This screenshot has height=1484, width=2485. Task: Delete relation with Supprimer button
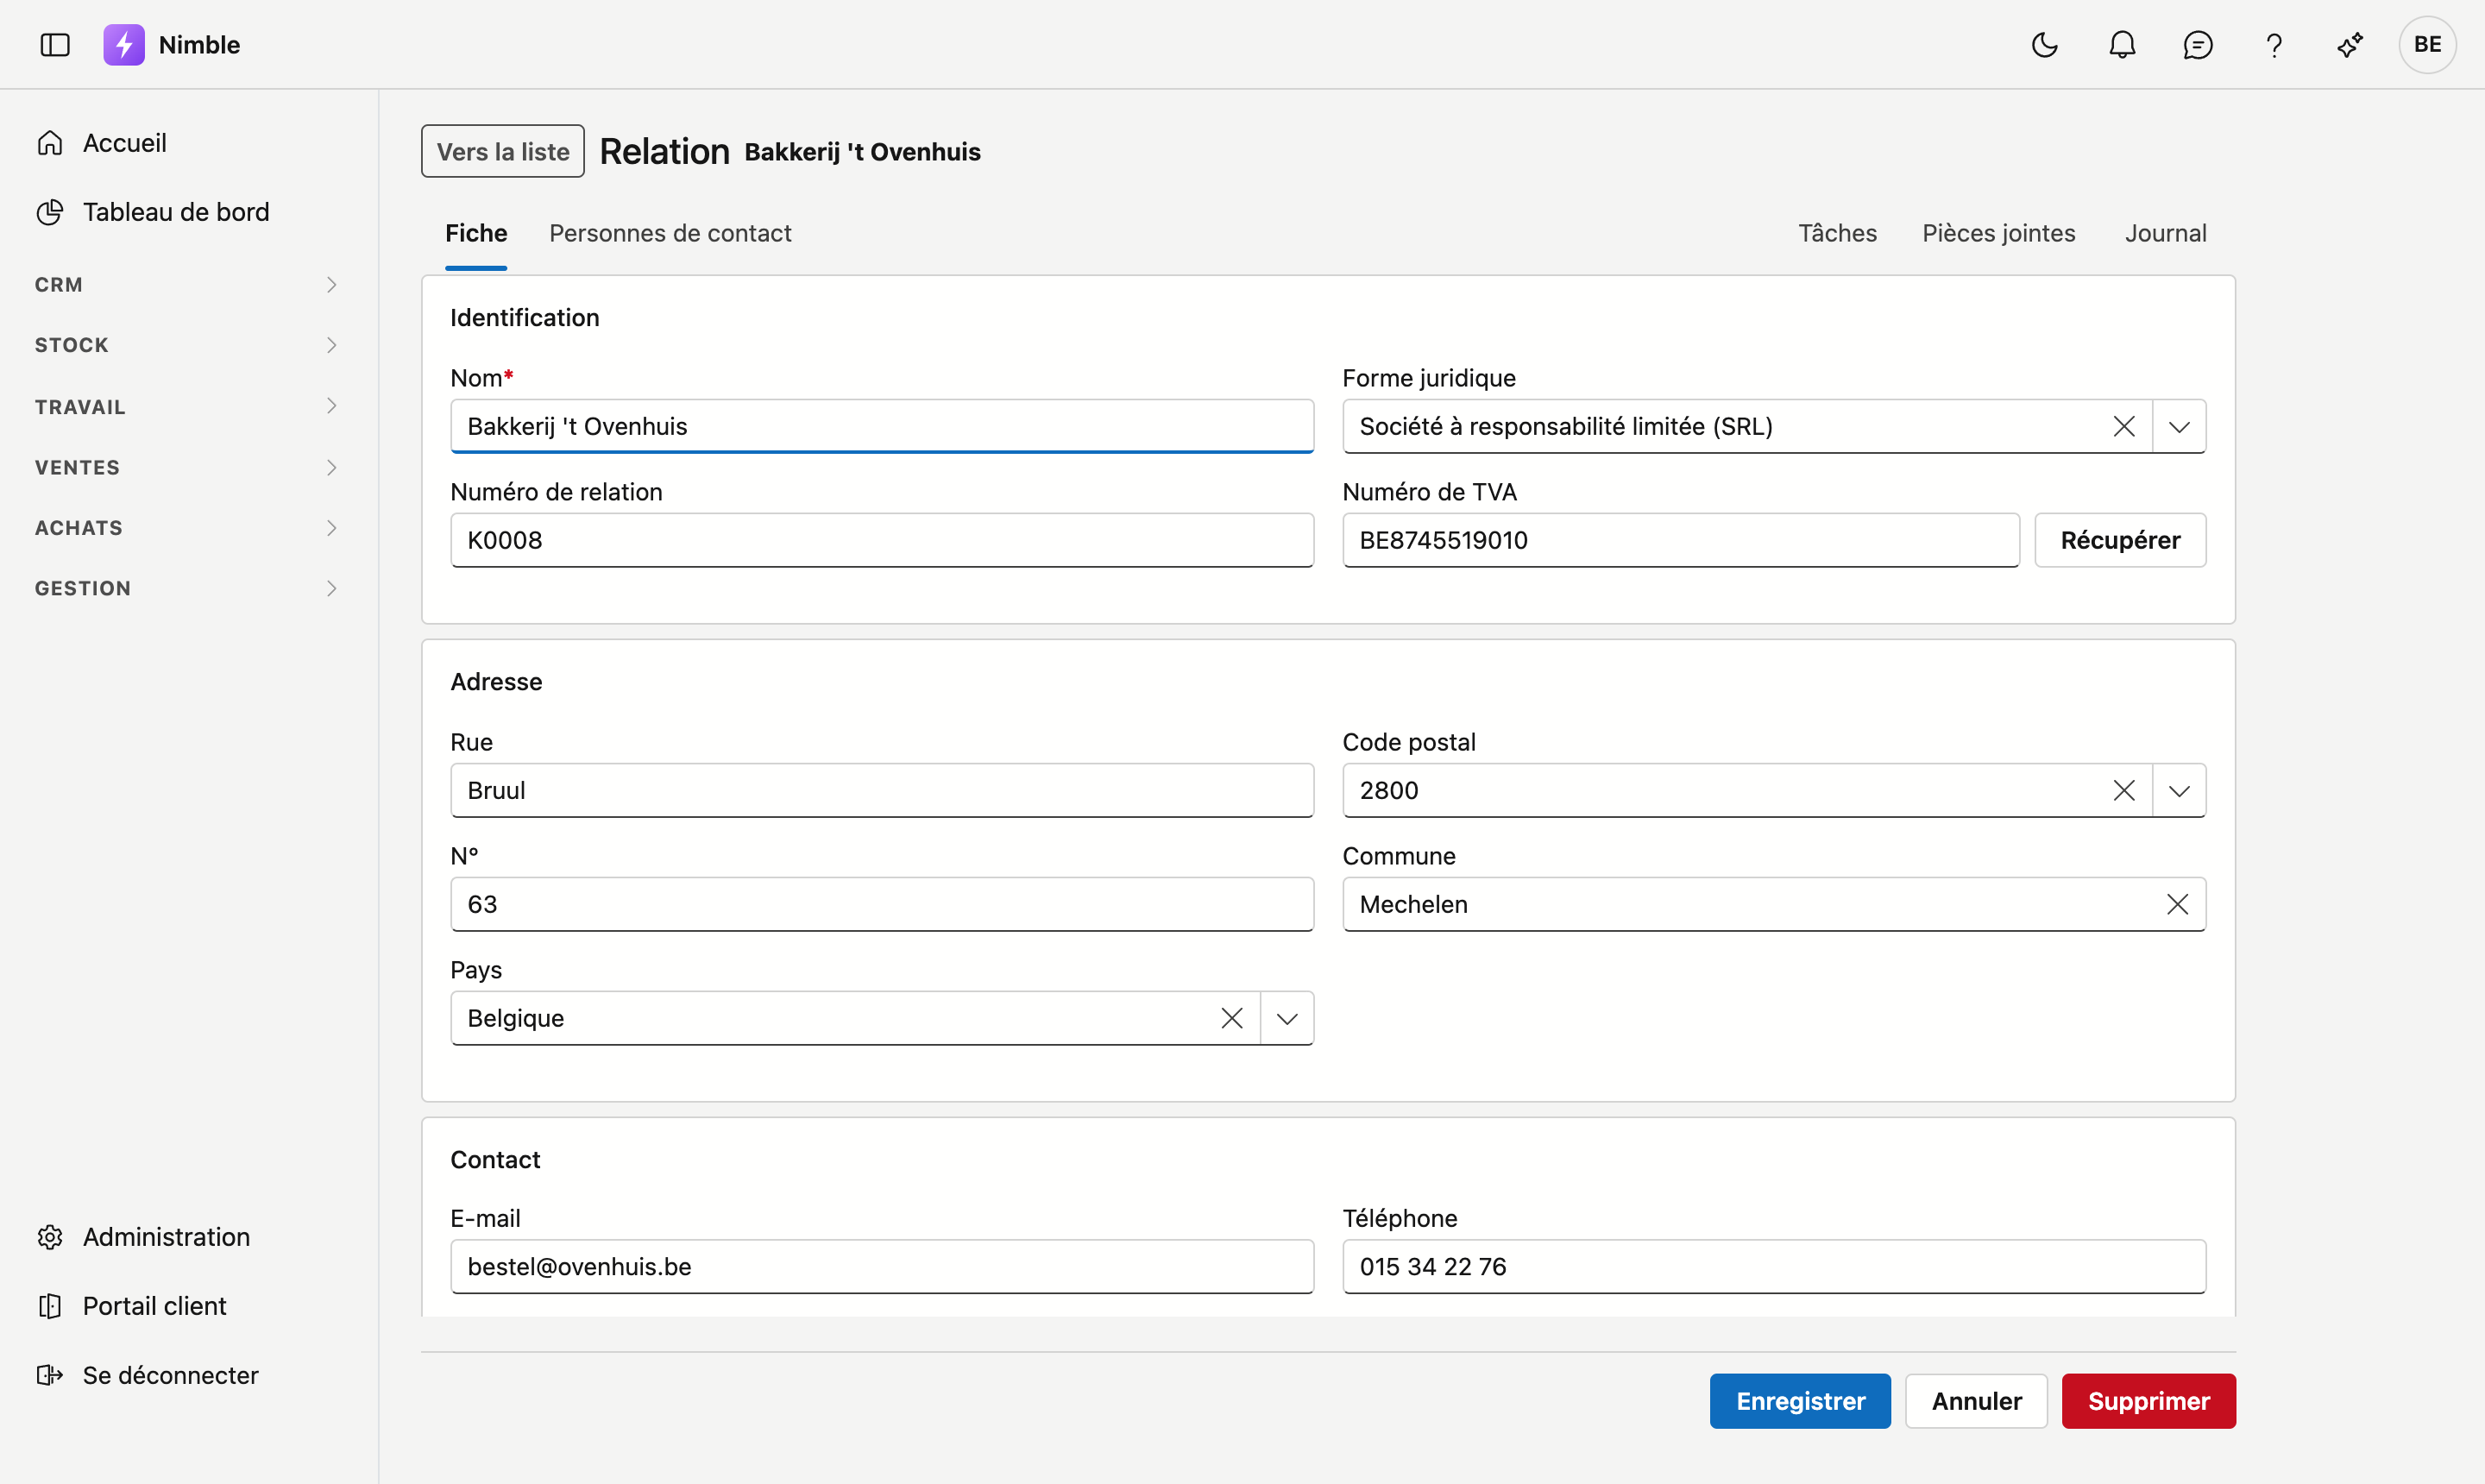coord(2148,1401)
